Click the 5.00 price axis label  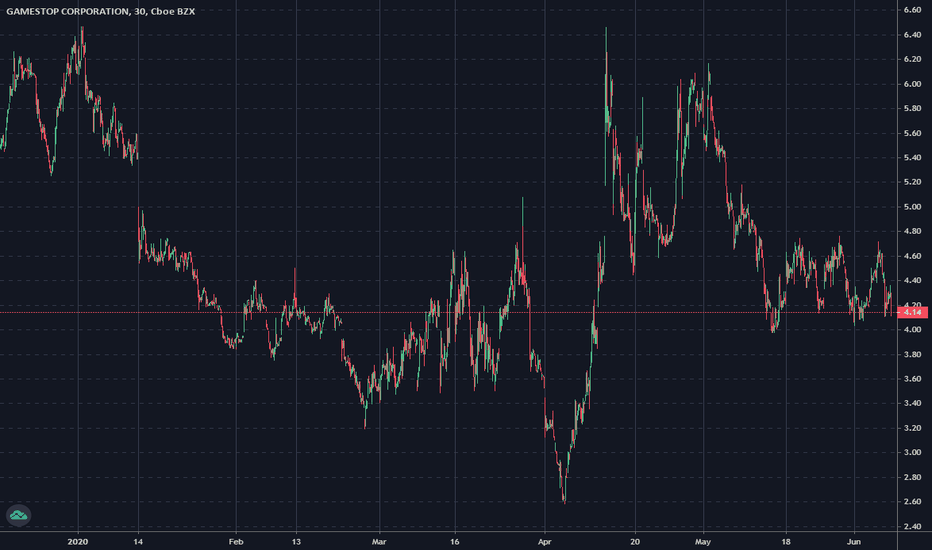click(912, 207)
